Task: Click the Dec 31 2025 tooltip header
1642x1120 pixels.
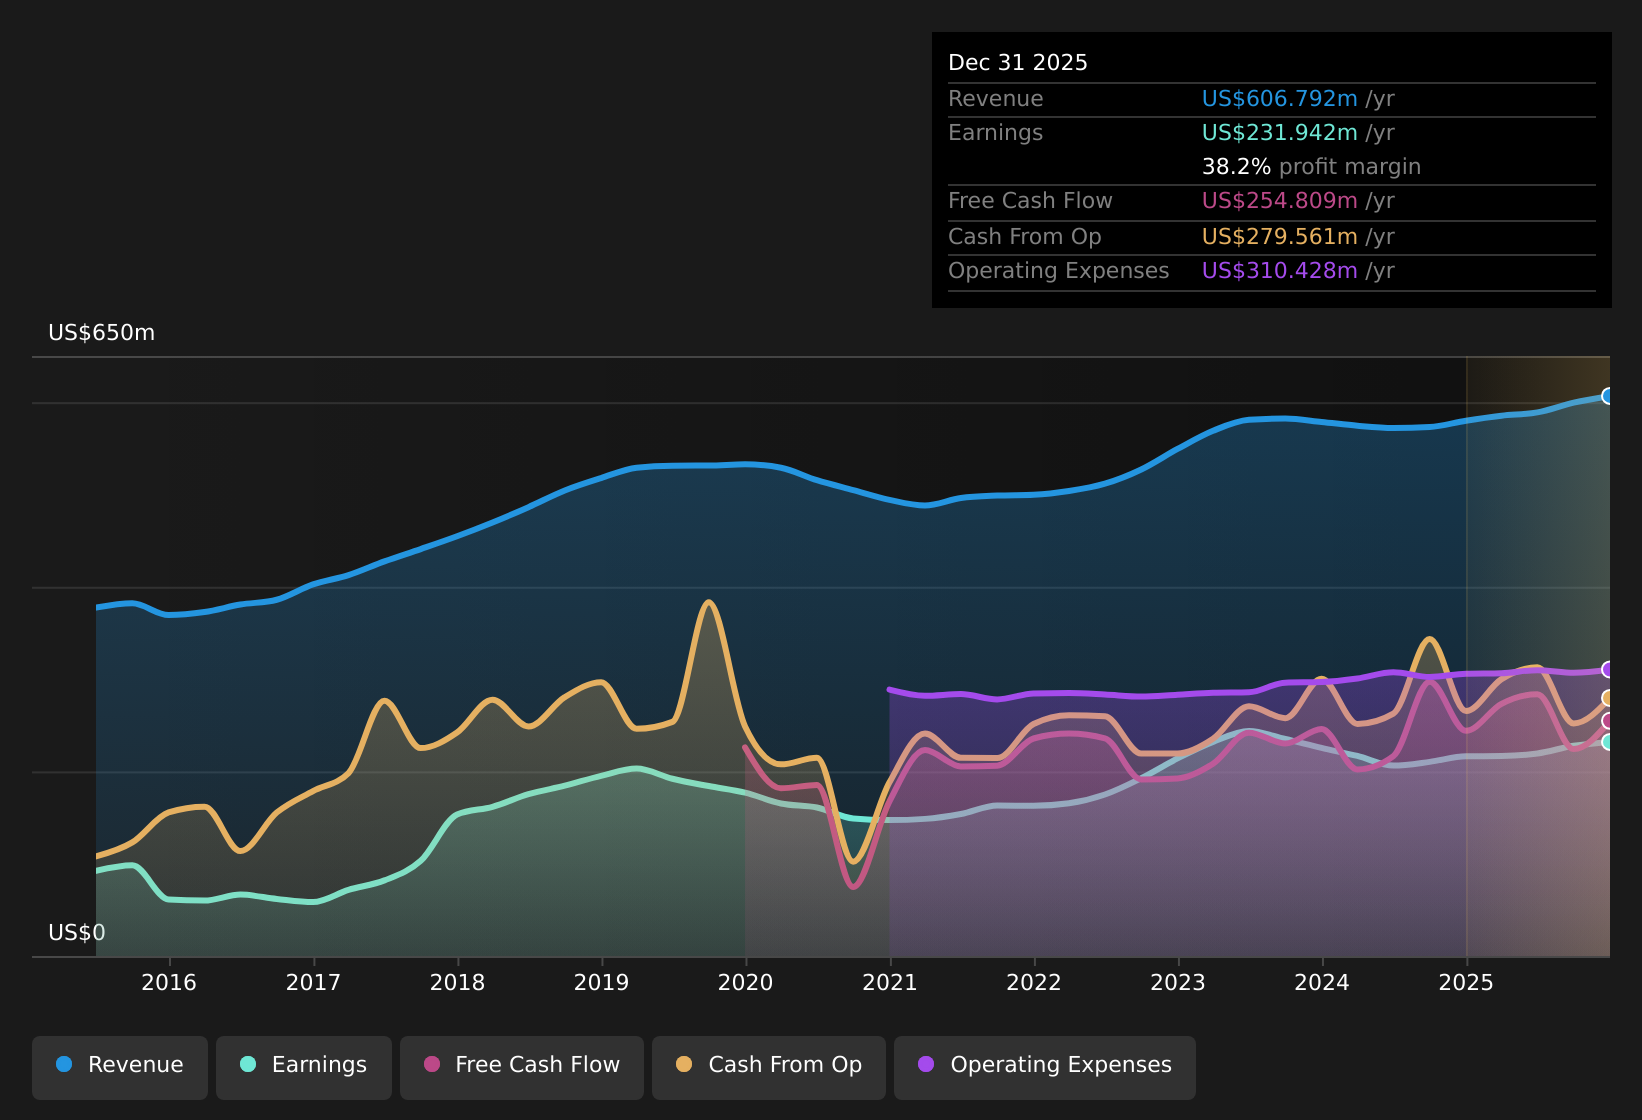Action: (x=1017, y=62)
